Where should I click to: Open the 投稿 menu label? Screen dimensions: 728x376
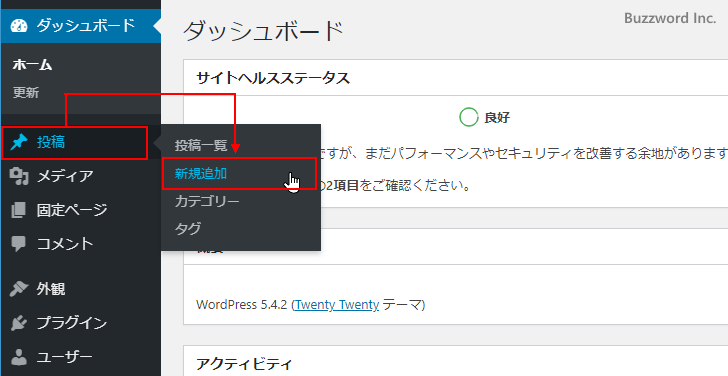[51, 143]
